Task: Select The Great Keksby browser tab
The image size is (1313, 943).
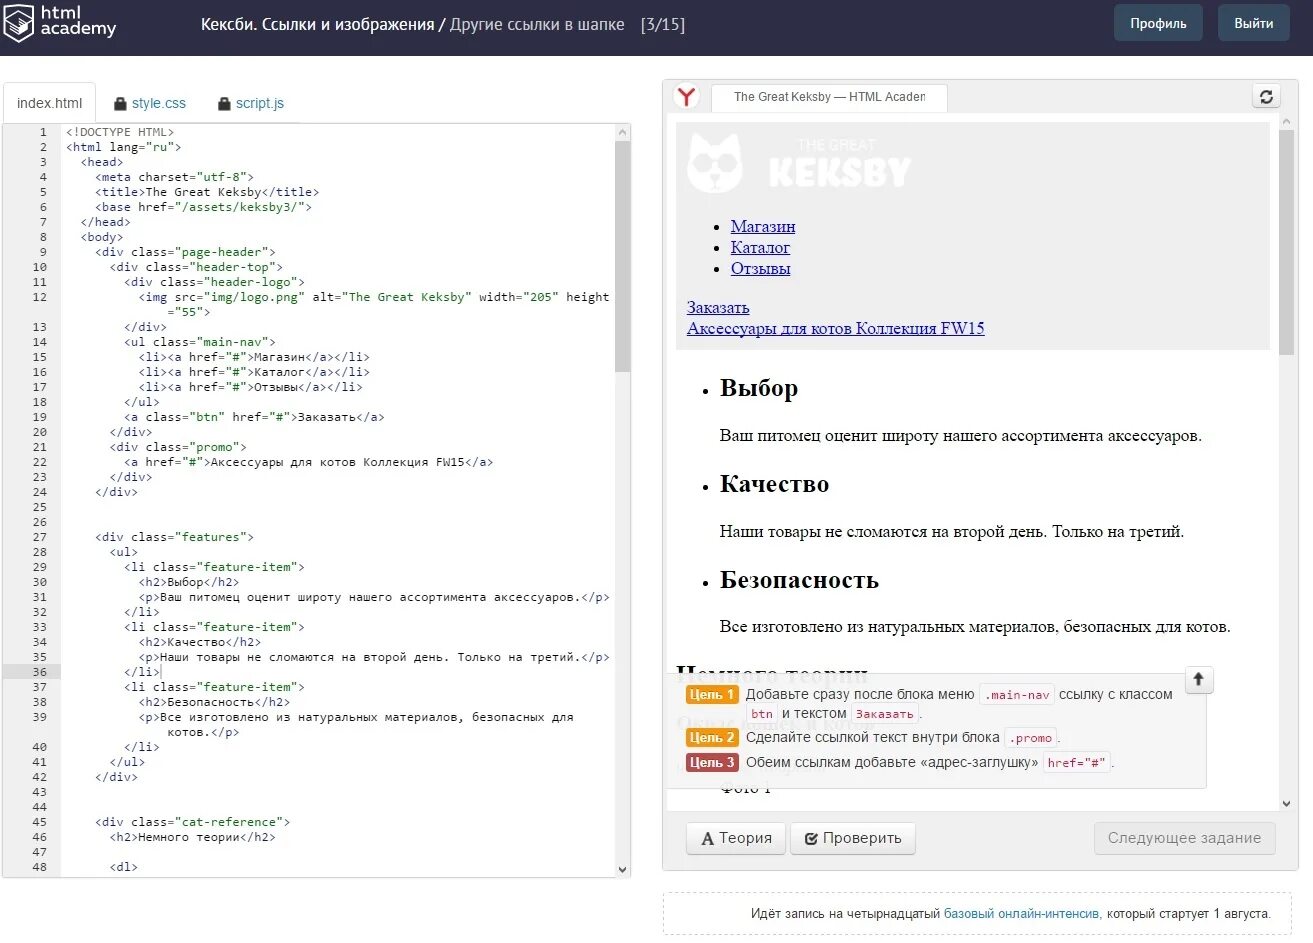Action: 829,97
